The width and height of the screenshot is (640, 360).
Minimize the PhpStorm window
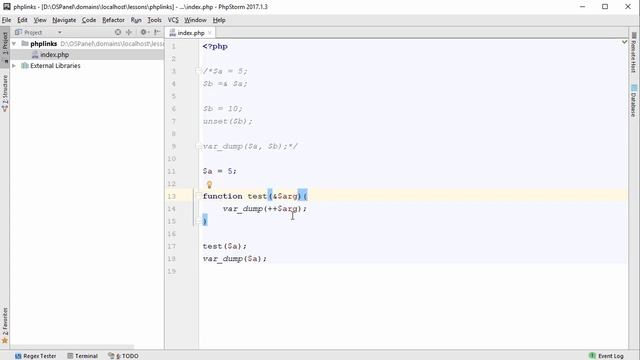click(x=582, y=7)
